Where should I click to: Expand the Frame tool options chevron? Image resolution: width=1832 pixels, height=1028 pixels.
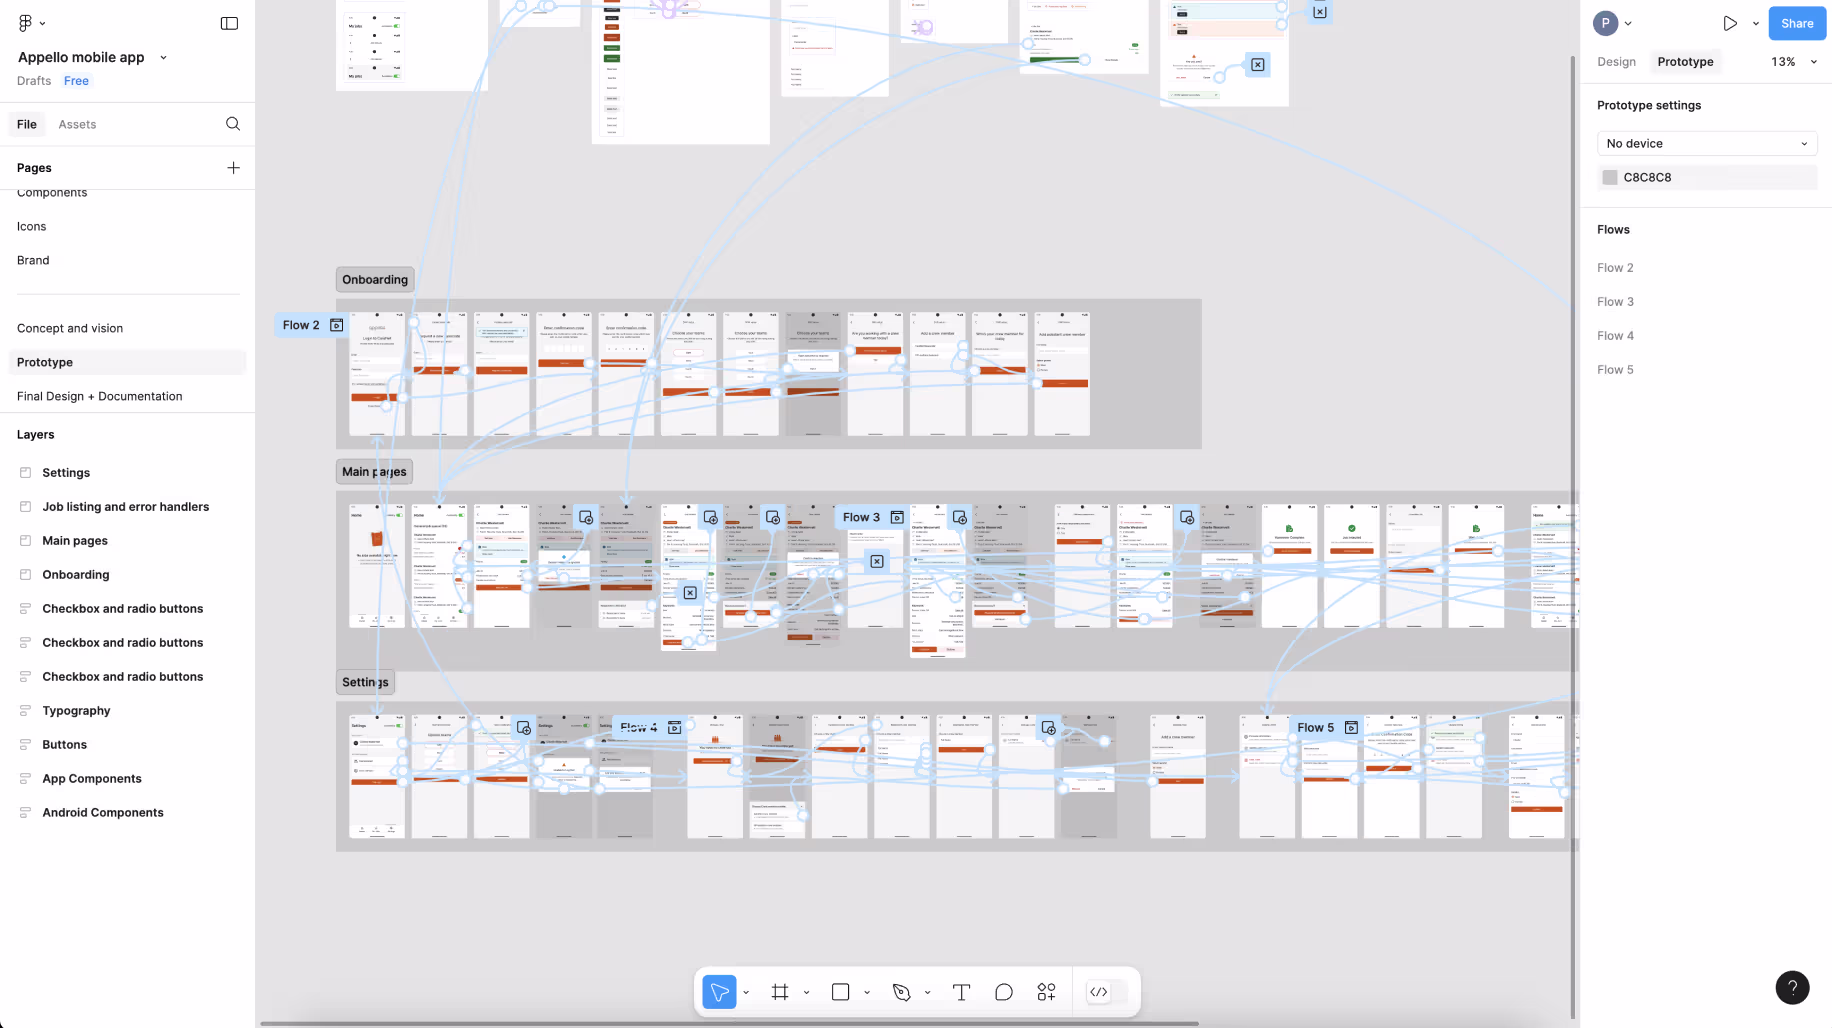point(806,992)
